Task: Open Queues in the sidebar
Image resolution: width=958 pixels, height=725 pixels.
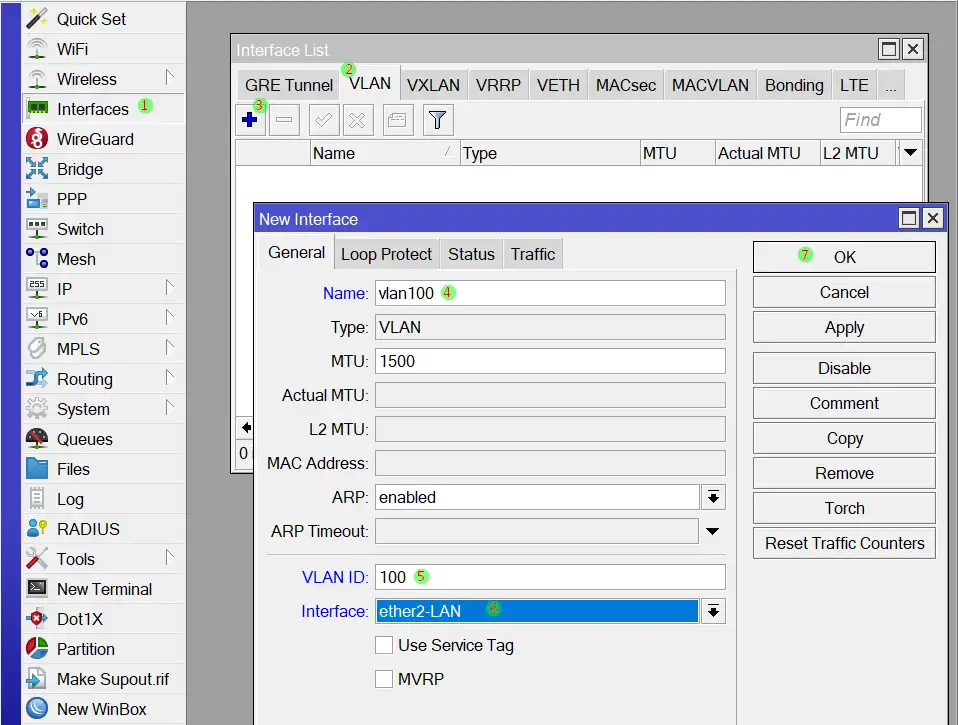Action: coord(84,439)
